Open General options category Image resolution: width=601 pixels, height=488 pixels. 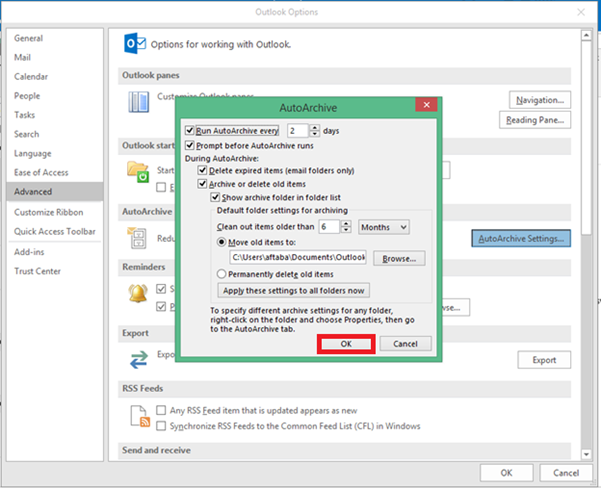point(54,38)
